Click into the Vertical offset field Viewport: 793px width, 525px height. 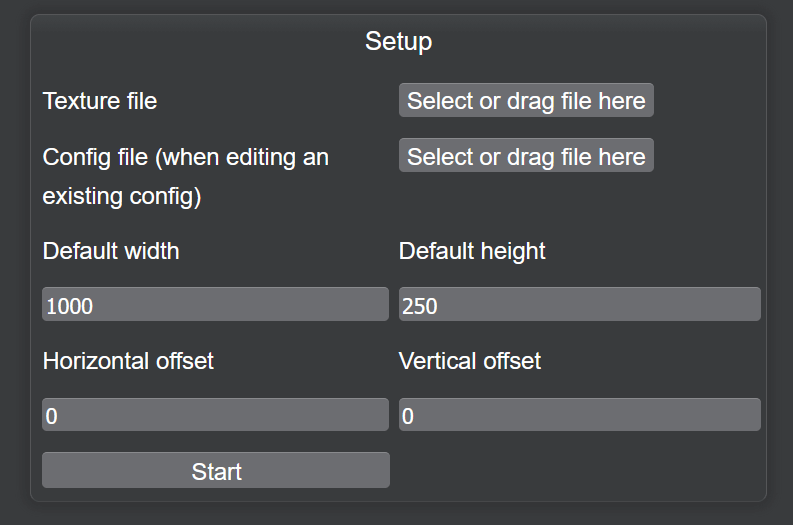(579, 415)
